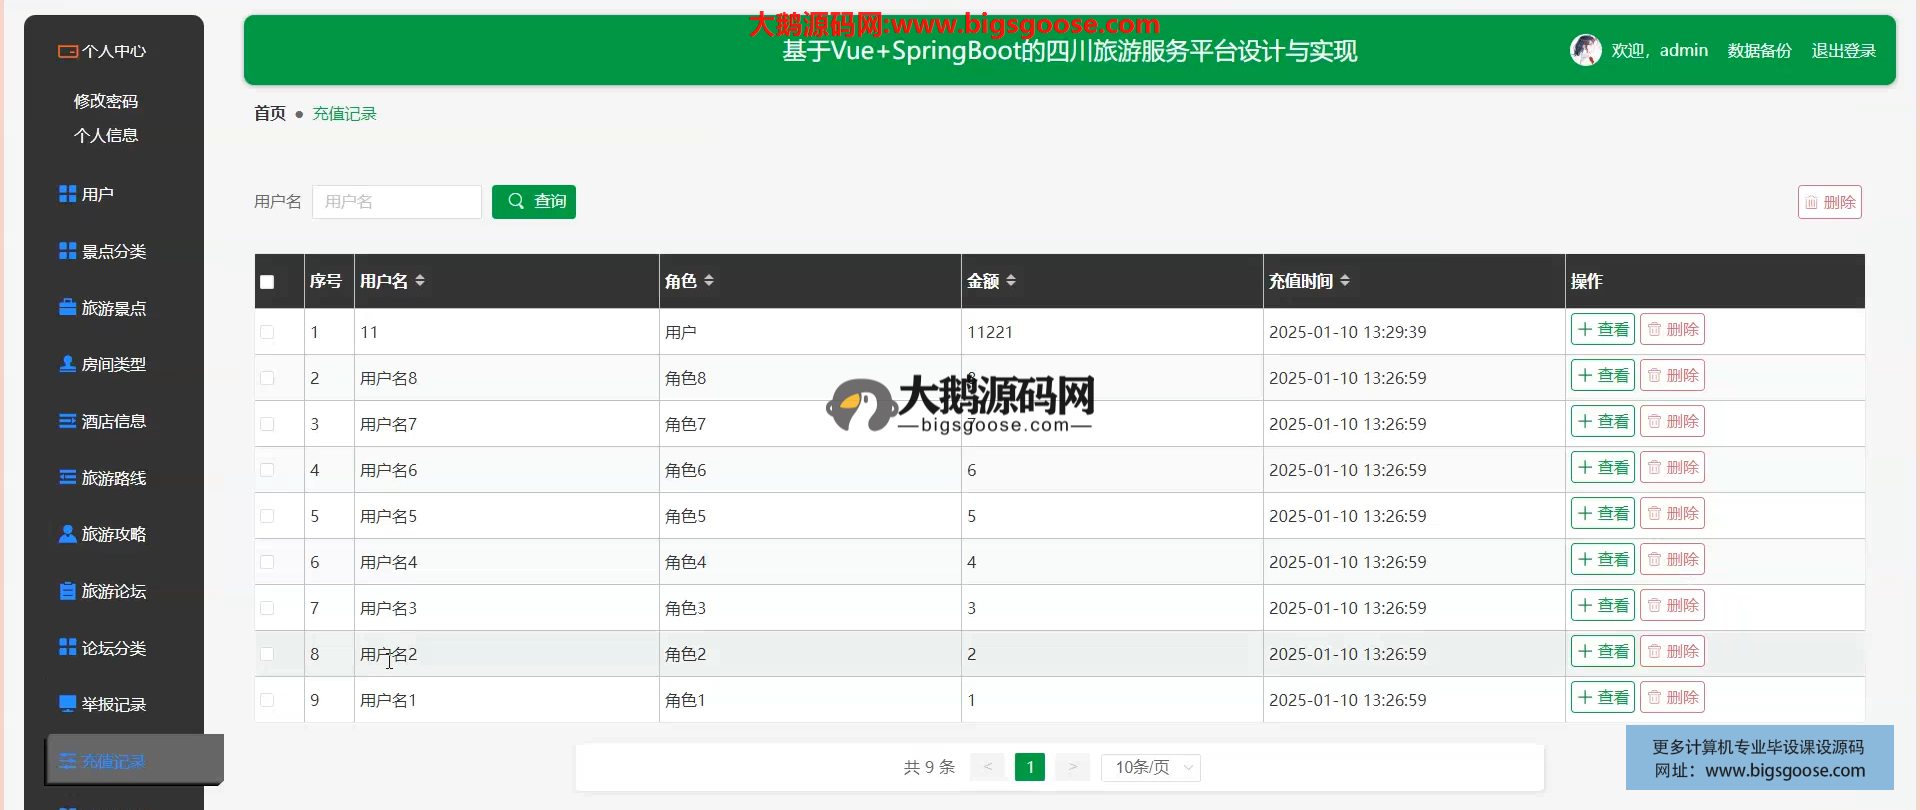1920x810 pixels.
Task: Open the 10条/页 page size dropdown
Action: [x=1150, y=767]
